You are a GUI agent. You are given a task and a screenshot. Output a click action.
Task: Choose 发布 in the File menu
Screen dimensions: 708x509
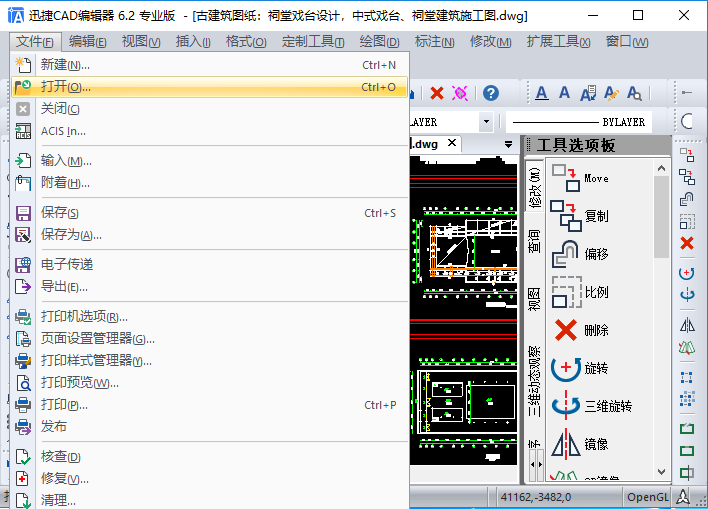click(x=210, y=427)
